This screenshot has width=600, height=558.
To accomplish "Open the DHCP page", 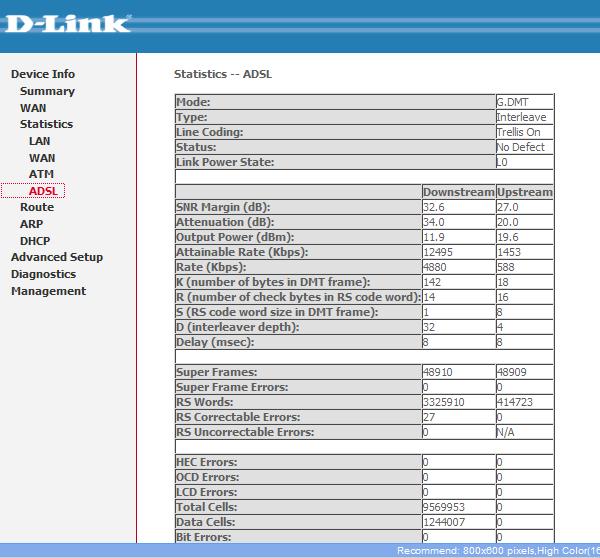I will click(x=35, y=241).
